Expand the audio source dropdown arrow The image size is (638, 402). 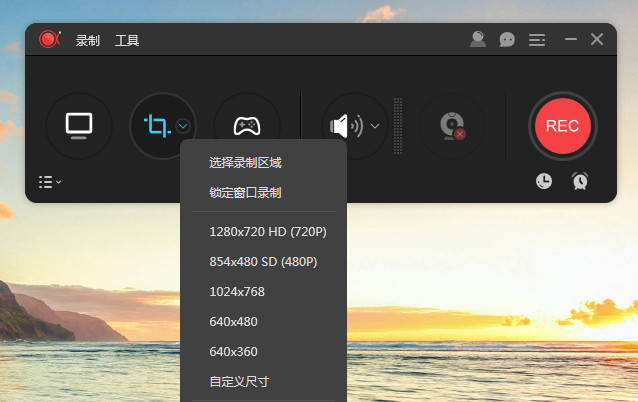(375, 126)
